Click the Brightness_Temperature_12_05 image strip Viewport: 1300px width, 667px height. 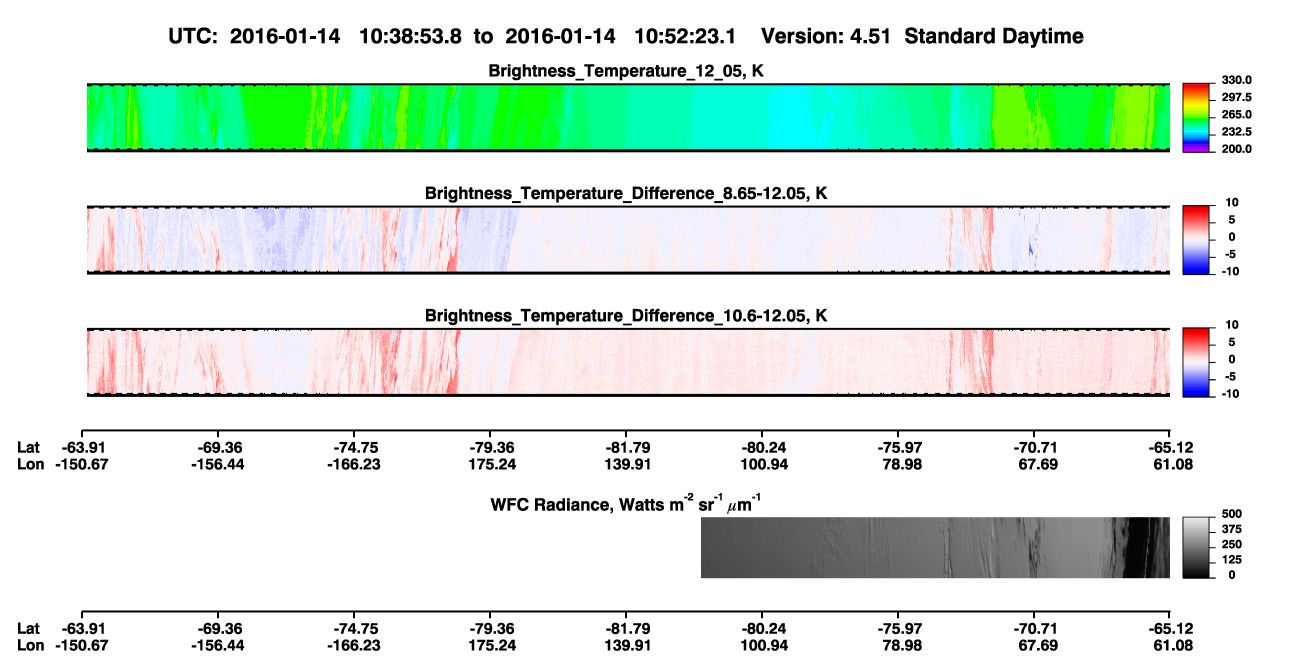628,117
